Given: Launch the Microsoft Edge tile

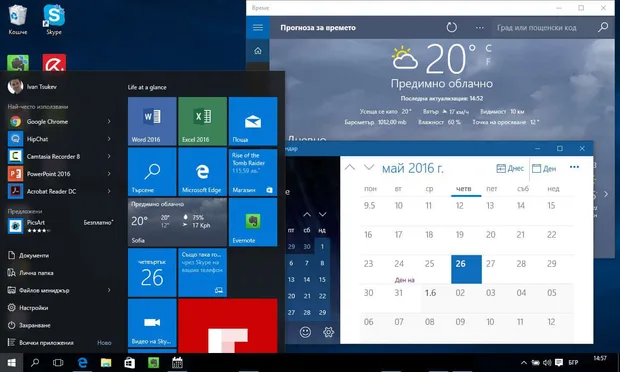Looking at the screenshot, I should [x=202, y=172].
